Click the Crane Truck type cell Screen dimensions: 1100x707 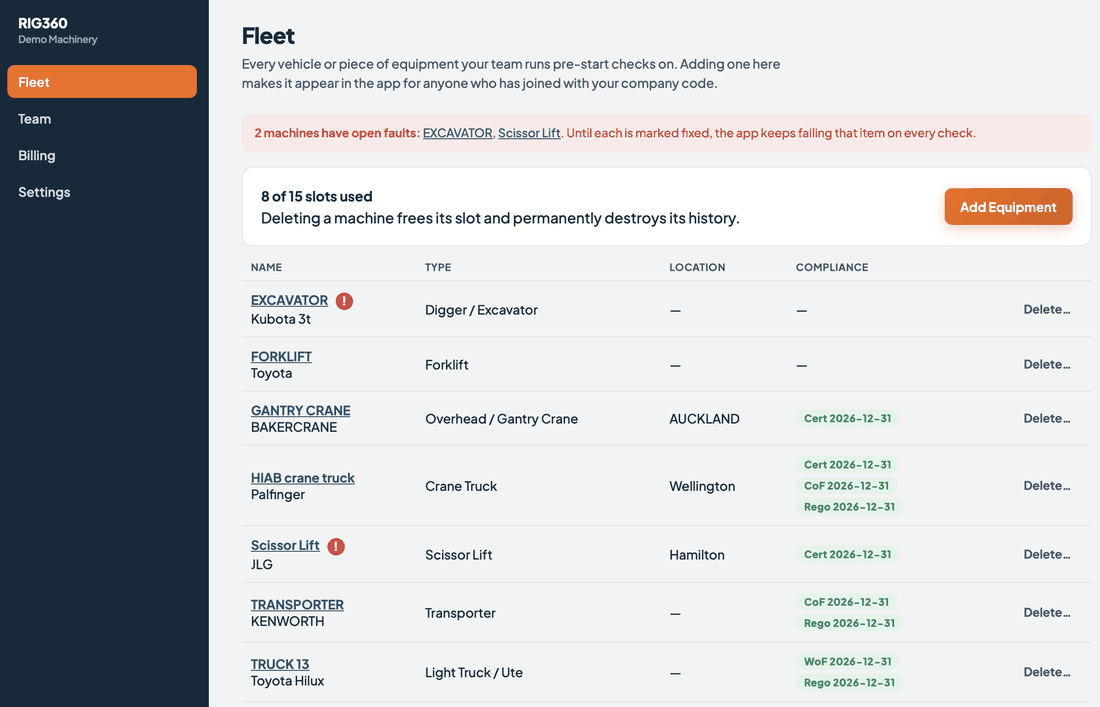click(x=461, y=486)
